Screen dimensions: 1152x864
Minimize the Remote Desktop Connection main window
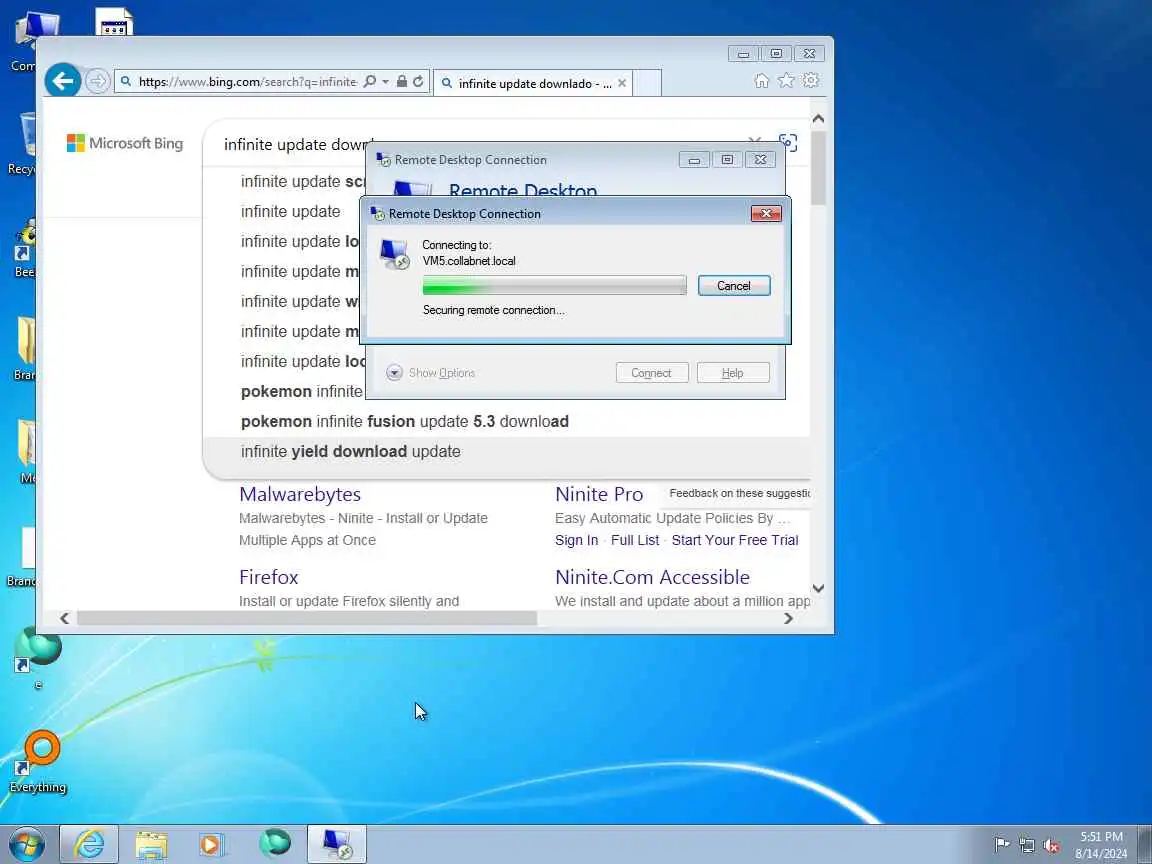[694, 159]
